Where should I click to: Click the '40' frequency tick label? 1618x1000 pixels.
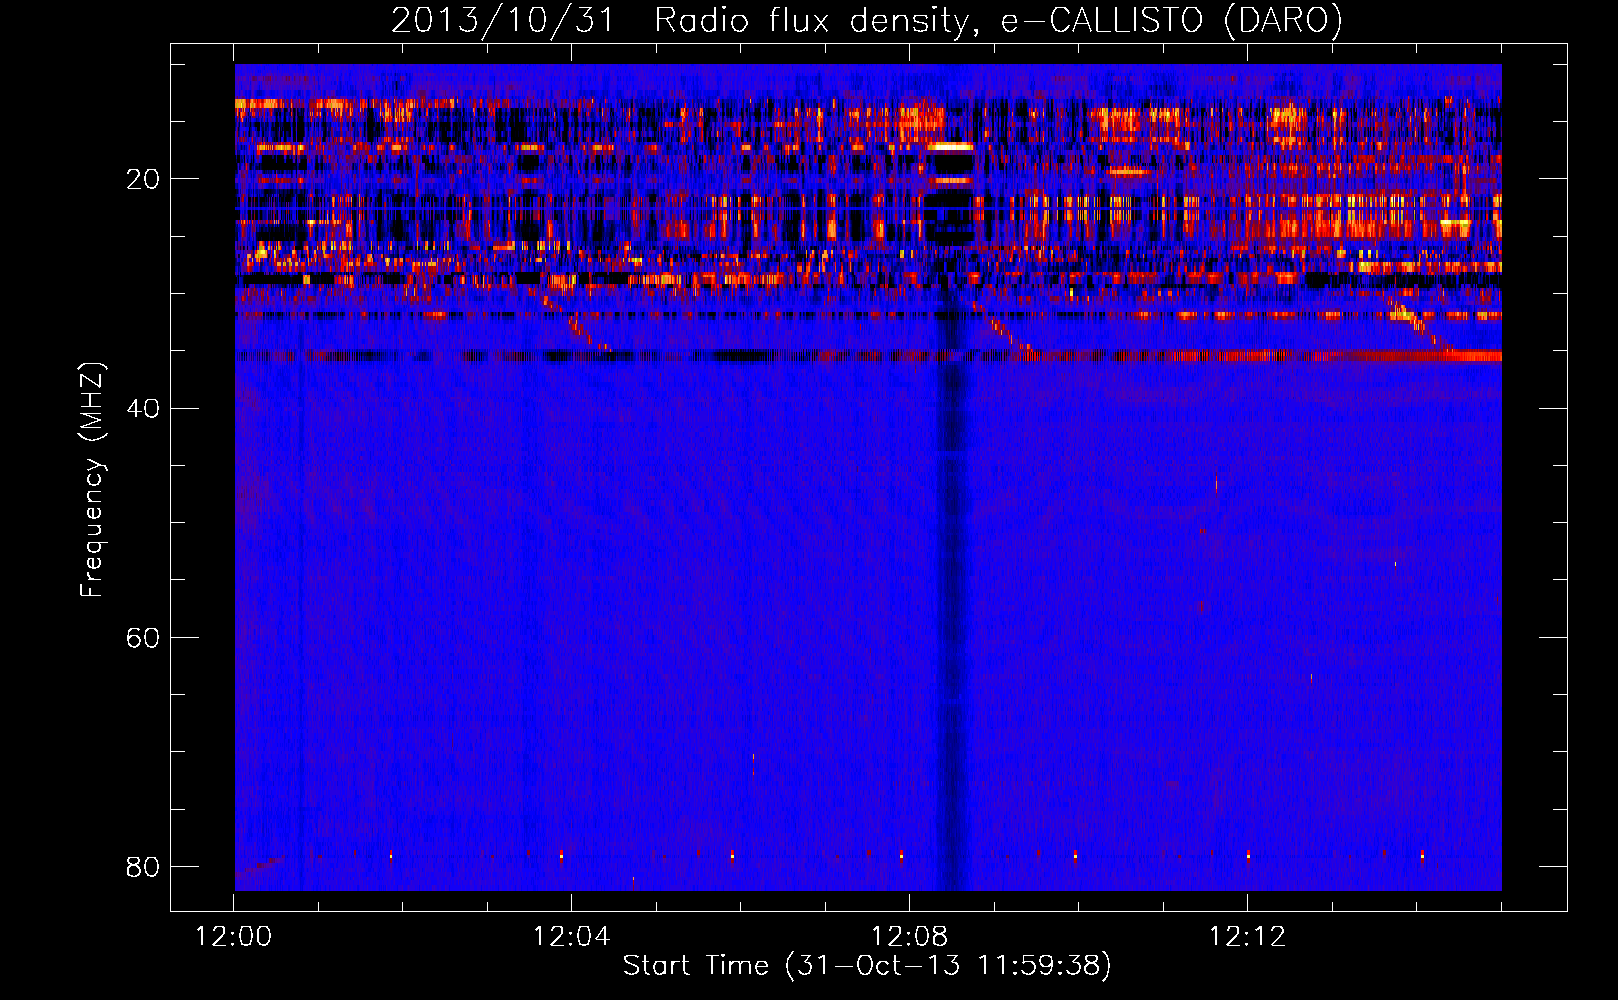(143, 408)
